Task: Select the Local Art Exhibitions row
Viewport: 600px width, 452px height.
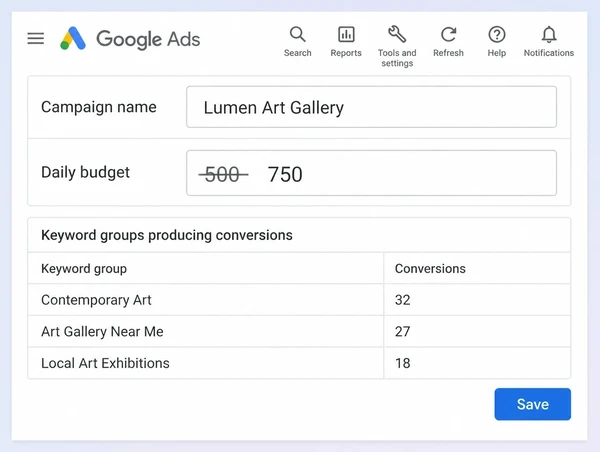Action: 299,363
